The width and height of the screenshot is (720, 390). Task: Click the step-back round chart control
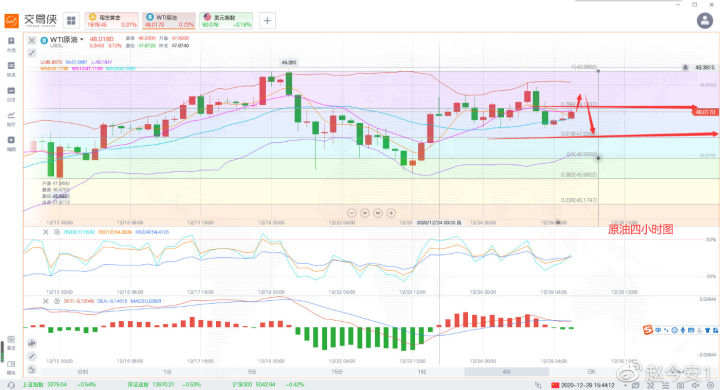coord(365,213)
